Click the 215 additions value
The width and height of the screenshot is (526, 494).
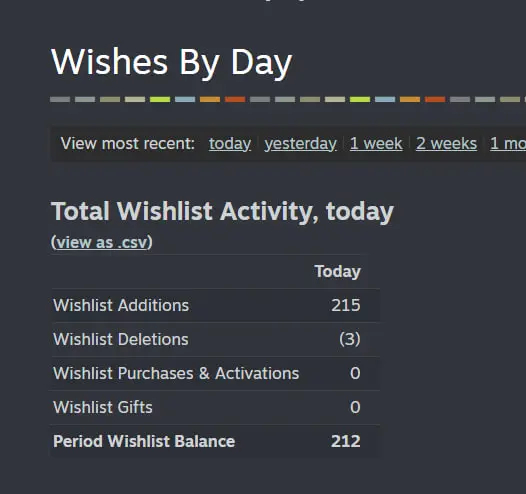346,306
